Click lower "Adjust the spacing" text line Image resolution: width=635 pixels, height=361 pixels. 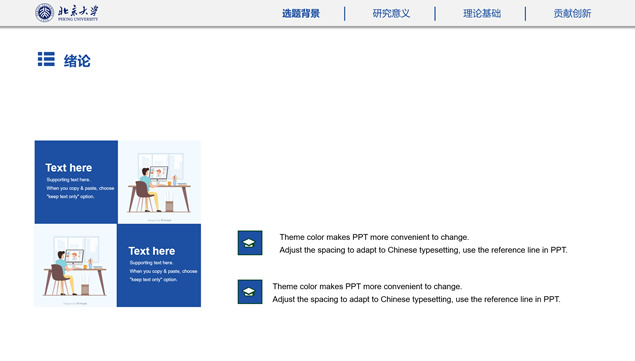coord(416,299)
